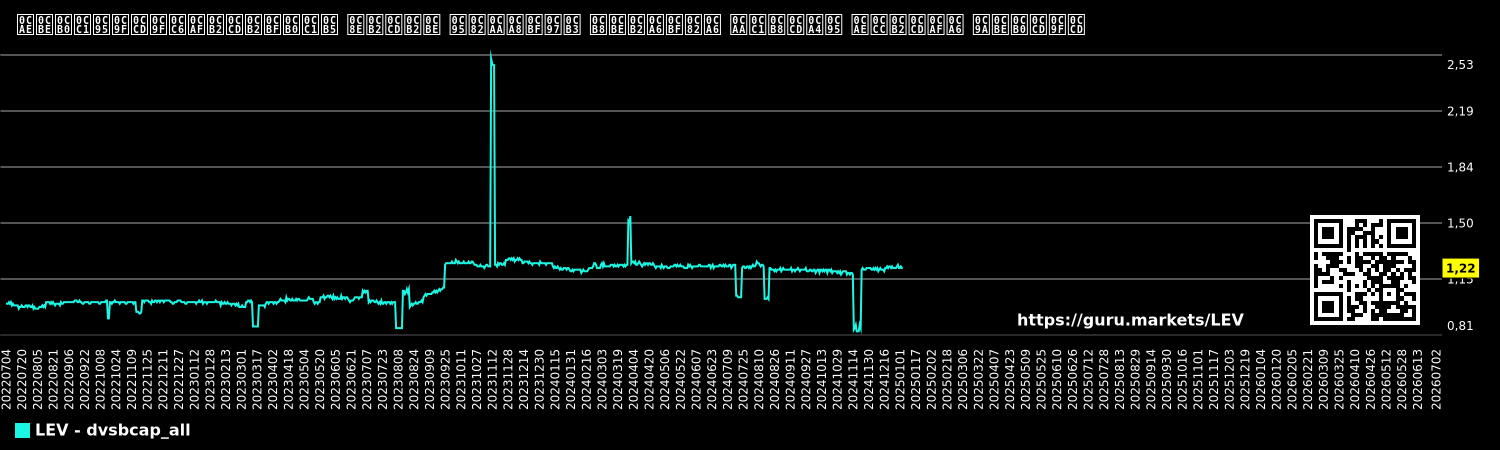The height and width of the screenshot is (450, 1500).
Task: Select the yellow 1,22 current value tag
Action: (1461, 268)
